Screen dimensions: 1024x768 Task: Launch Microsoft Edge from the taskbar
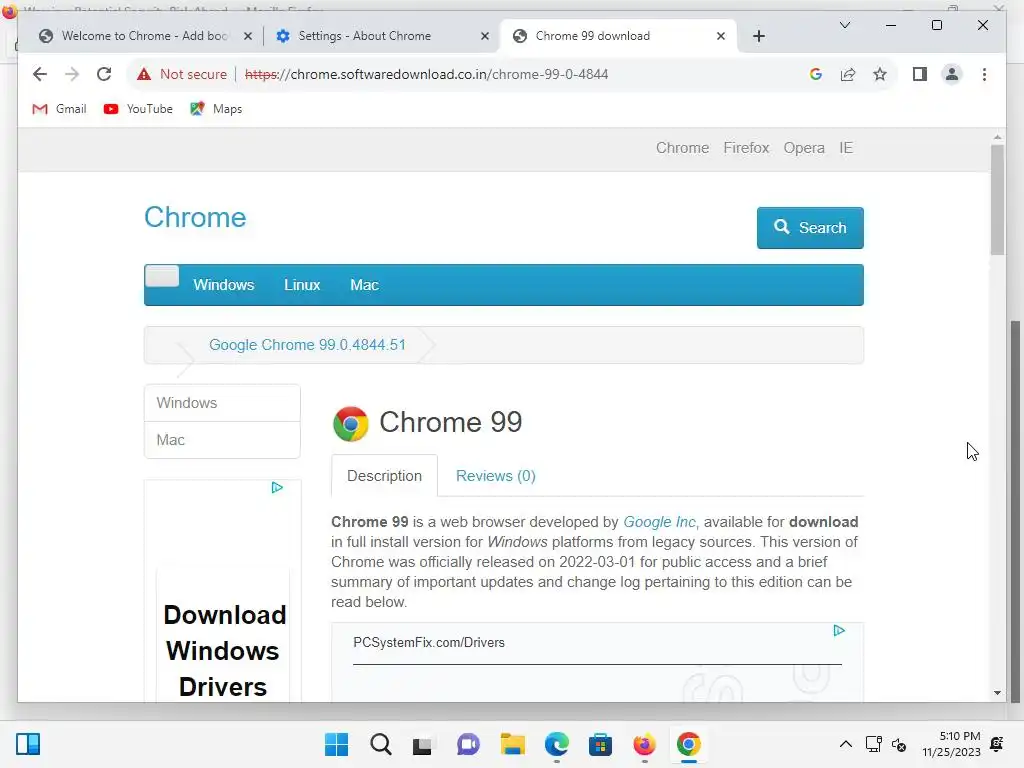click(x=556, y=744)
